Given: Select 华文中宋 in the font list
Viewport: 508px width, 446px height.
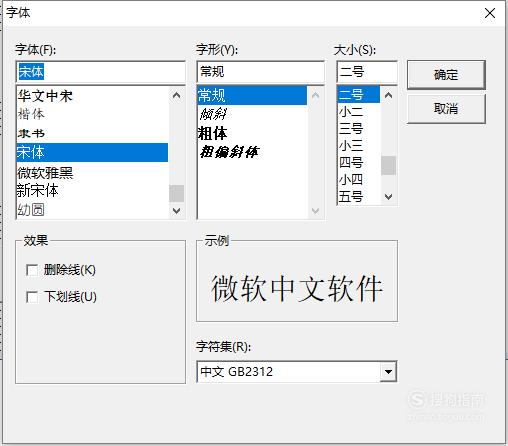Looking at the screenshot, I should [92, 96].
